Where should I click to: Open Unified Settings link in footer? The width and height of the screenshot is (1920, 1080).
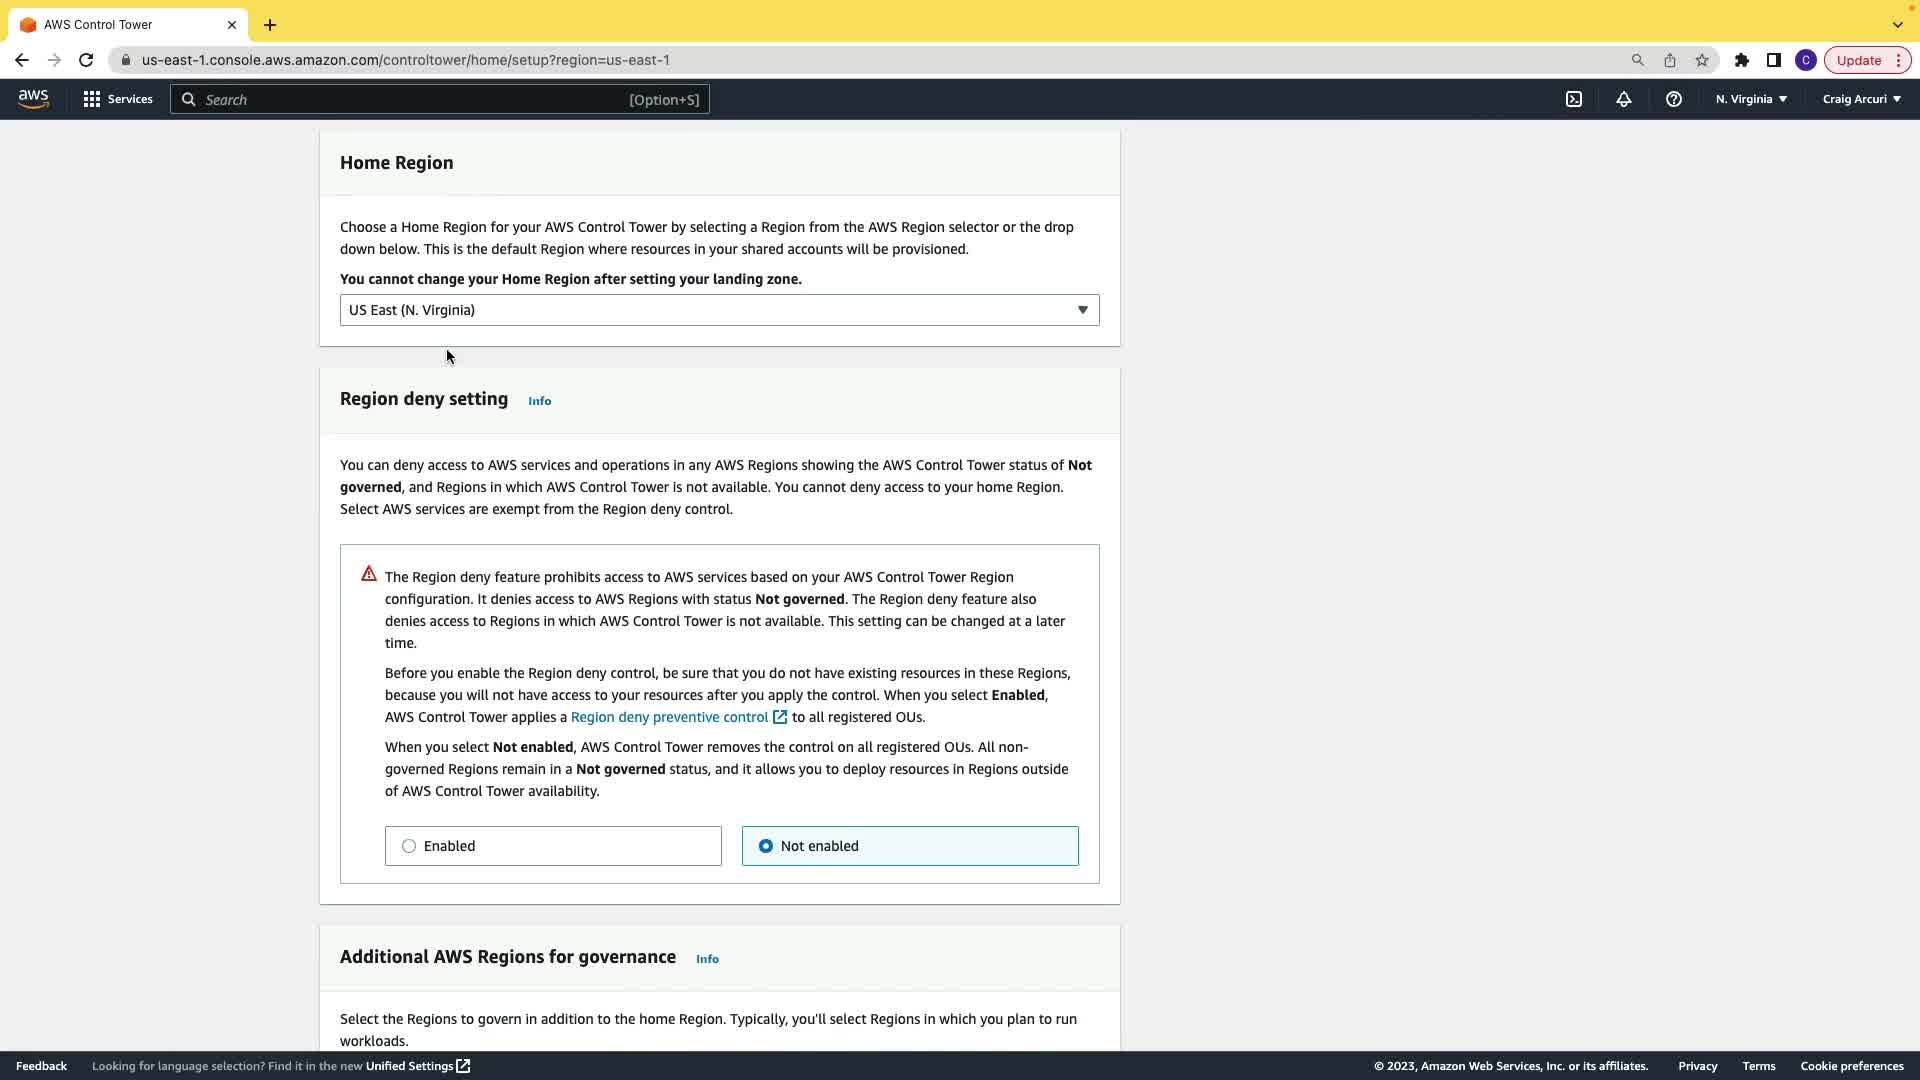(x=410, y=1066)
